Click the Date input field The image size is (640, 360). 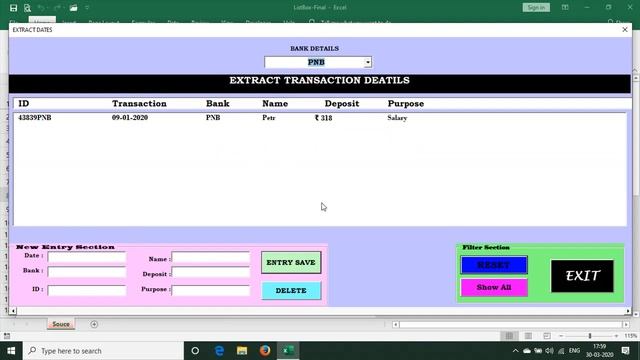coord(87,257)
